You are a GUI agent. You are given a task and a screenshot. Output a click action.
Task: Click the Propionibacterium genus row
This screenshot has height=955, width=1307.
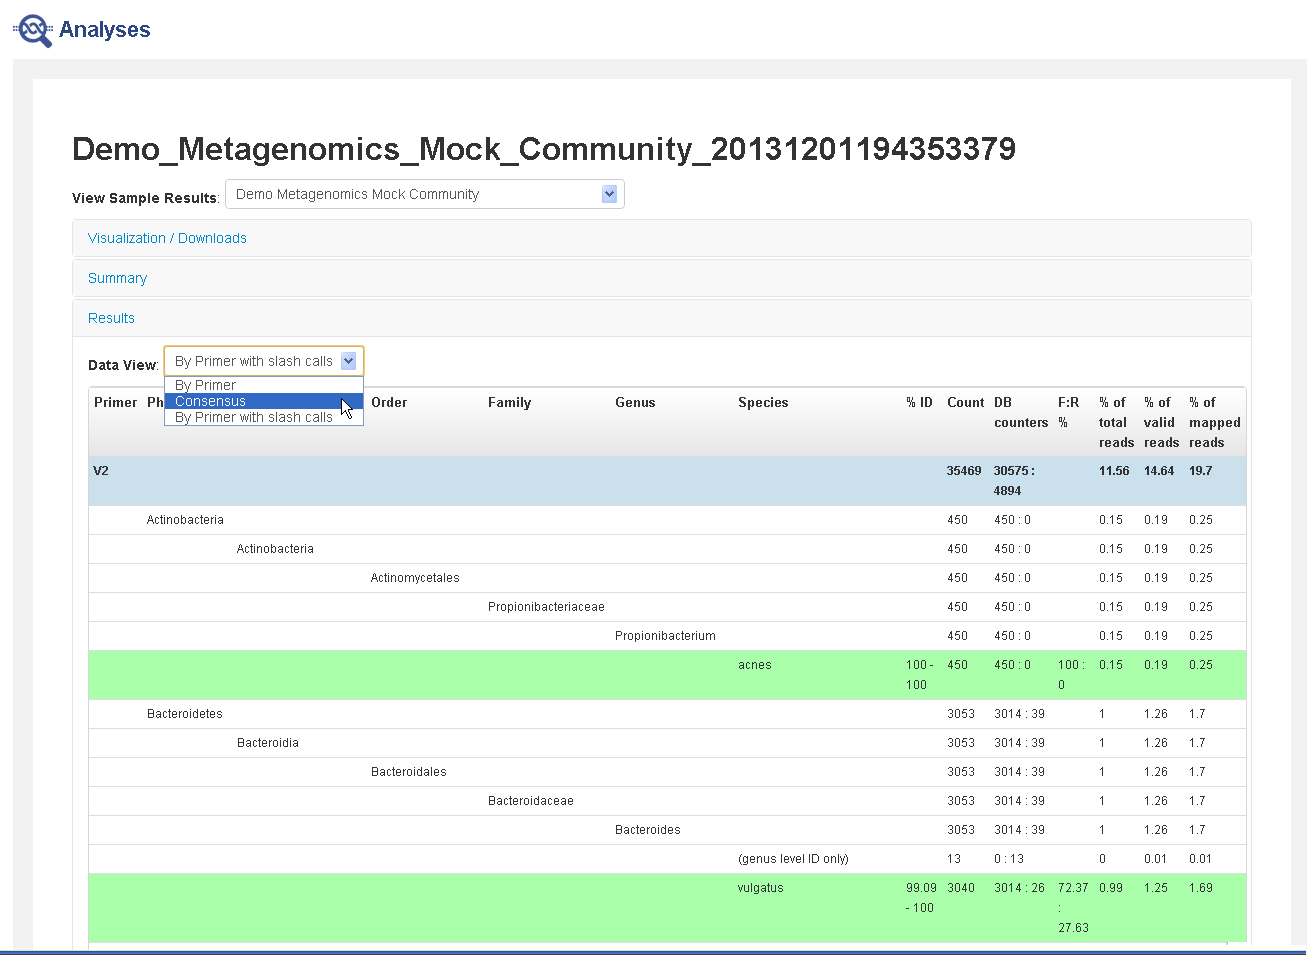click(665, 636)
